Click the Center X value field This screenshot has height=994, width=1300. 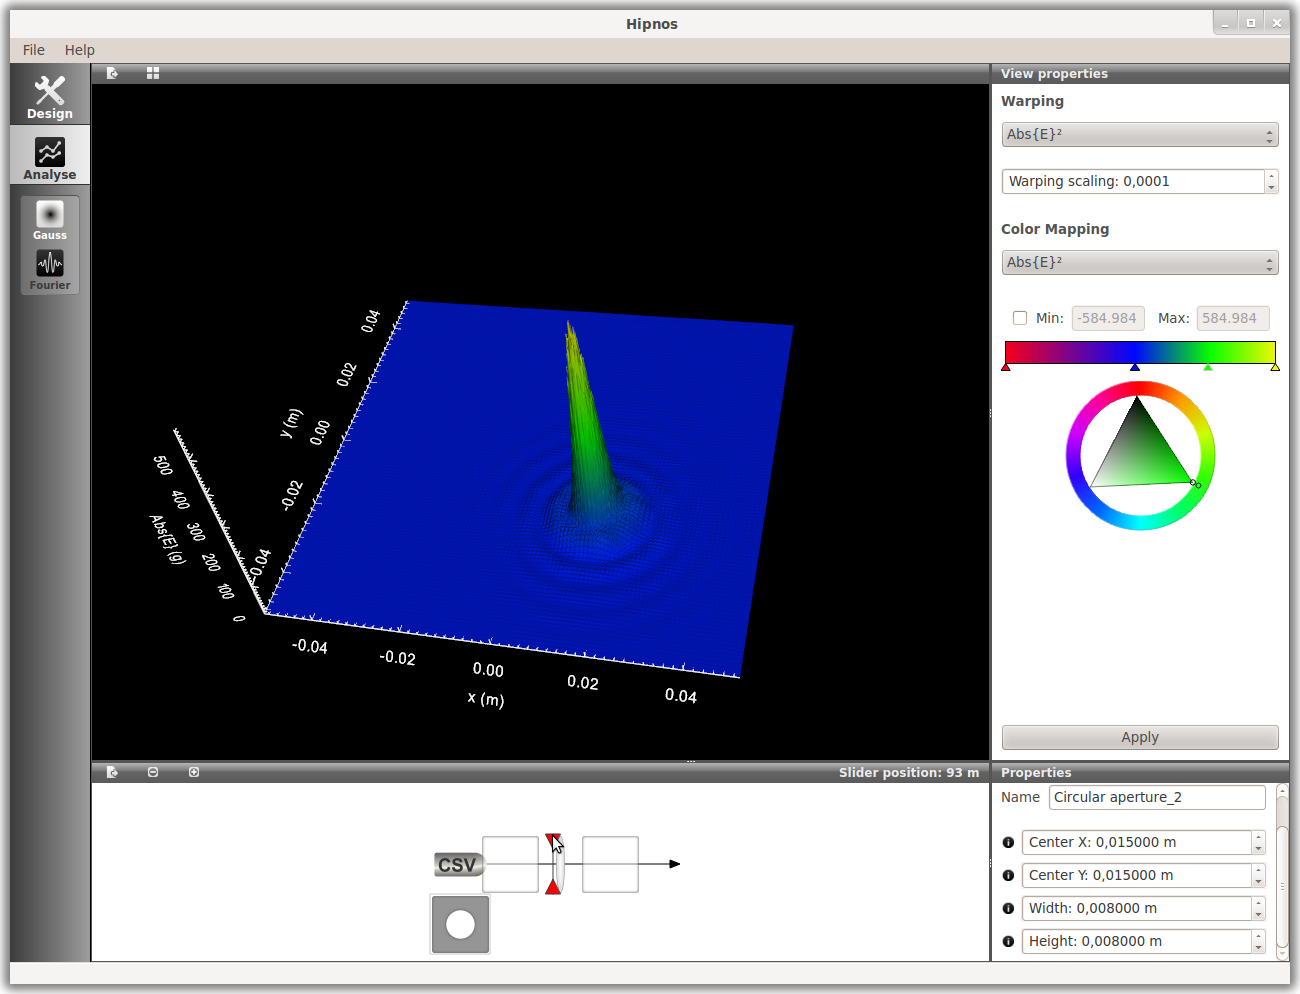(x=1137, y=843)
